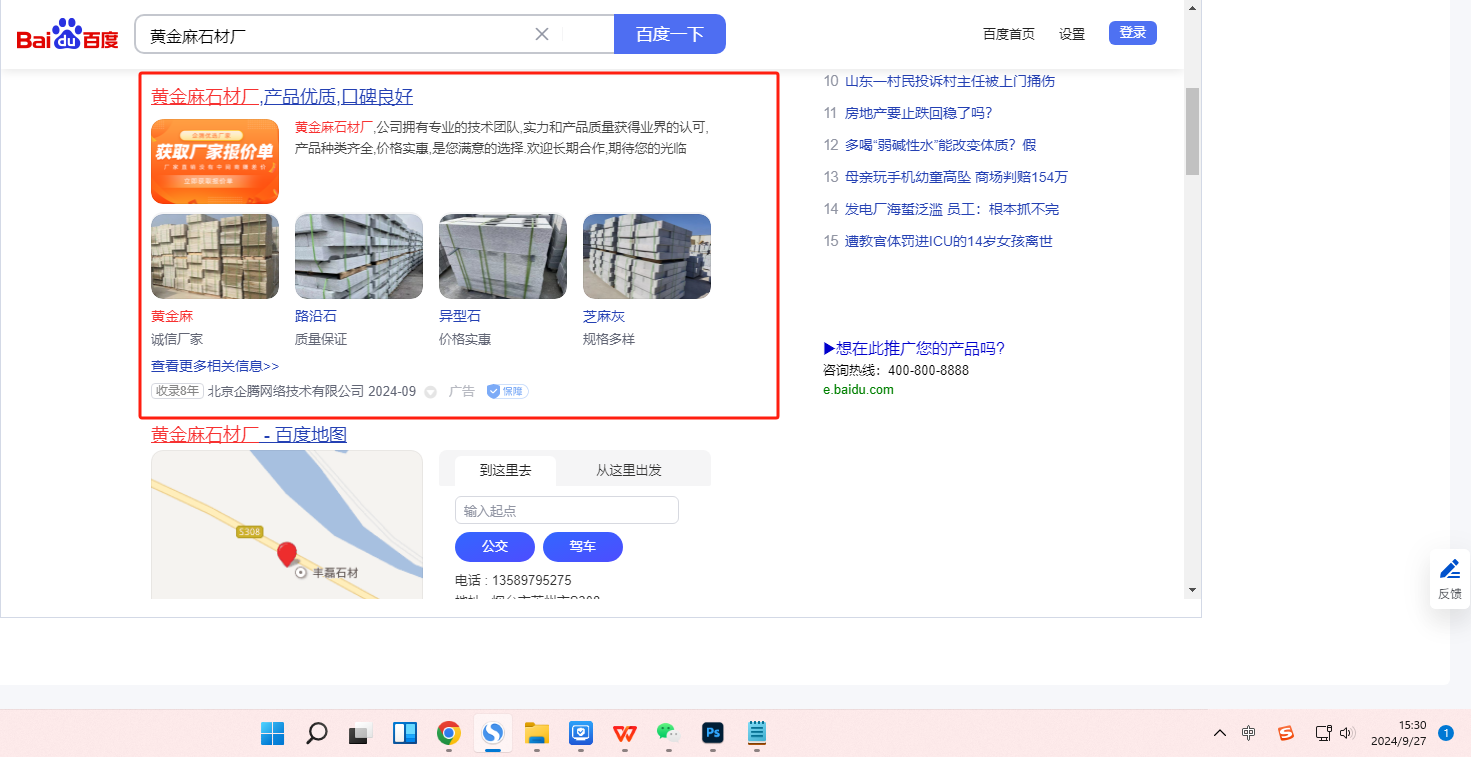Click the 广告 label
Screen dimensions: 1471x757
(462, 391)
